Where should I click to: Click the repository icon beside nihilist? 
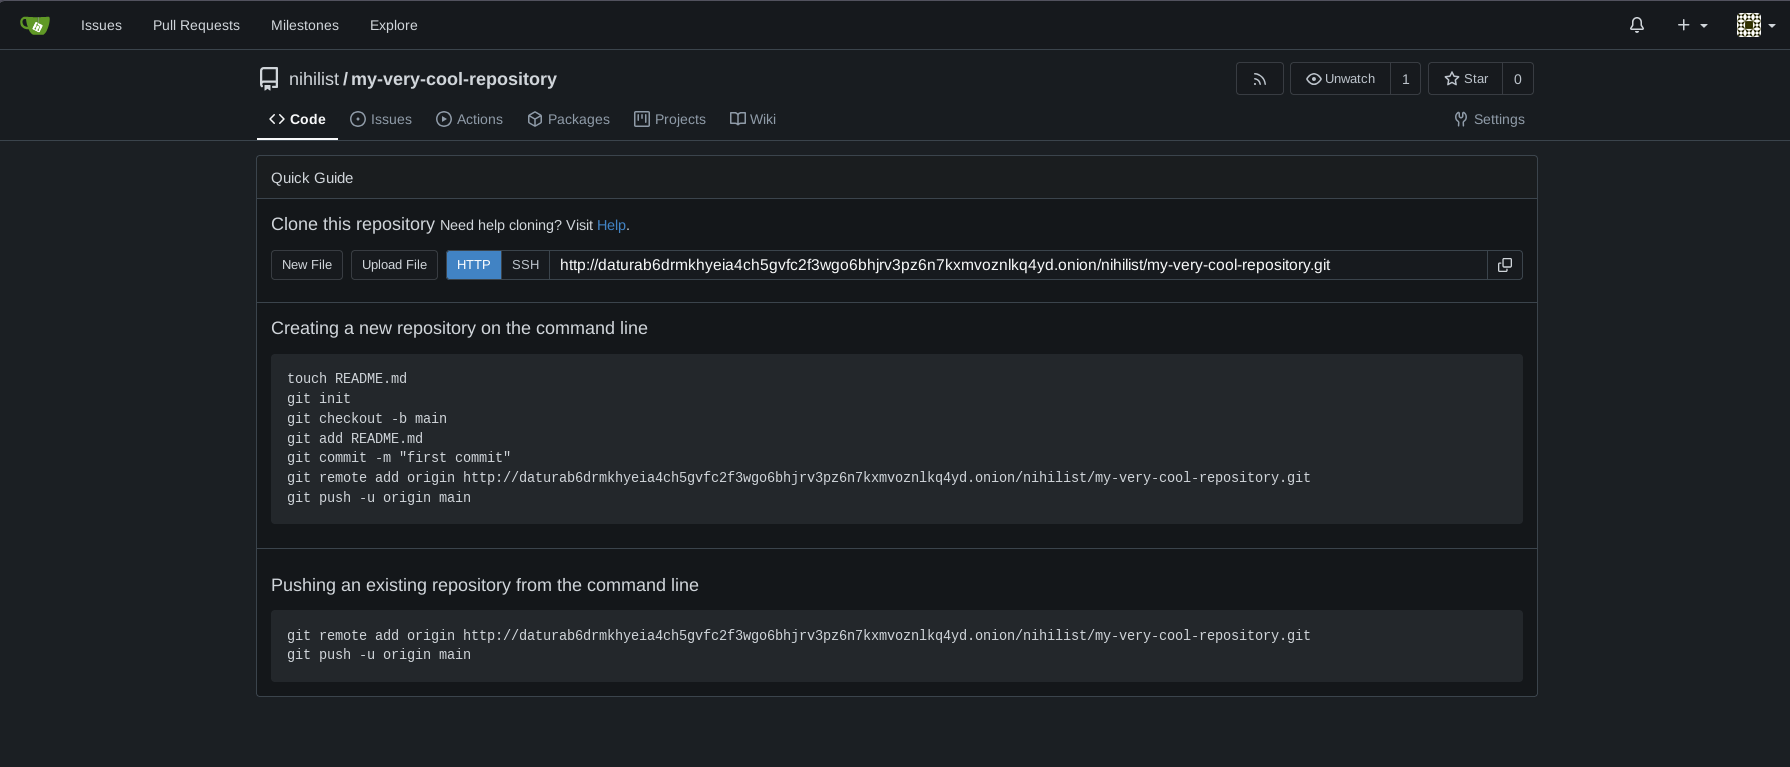[269, 79]
